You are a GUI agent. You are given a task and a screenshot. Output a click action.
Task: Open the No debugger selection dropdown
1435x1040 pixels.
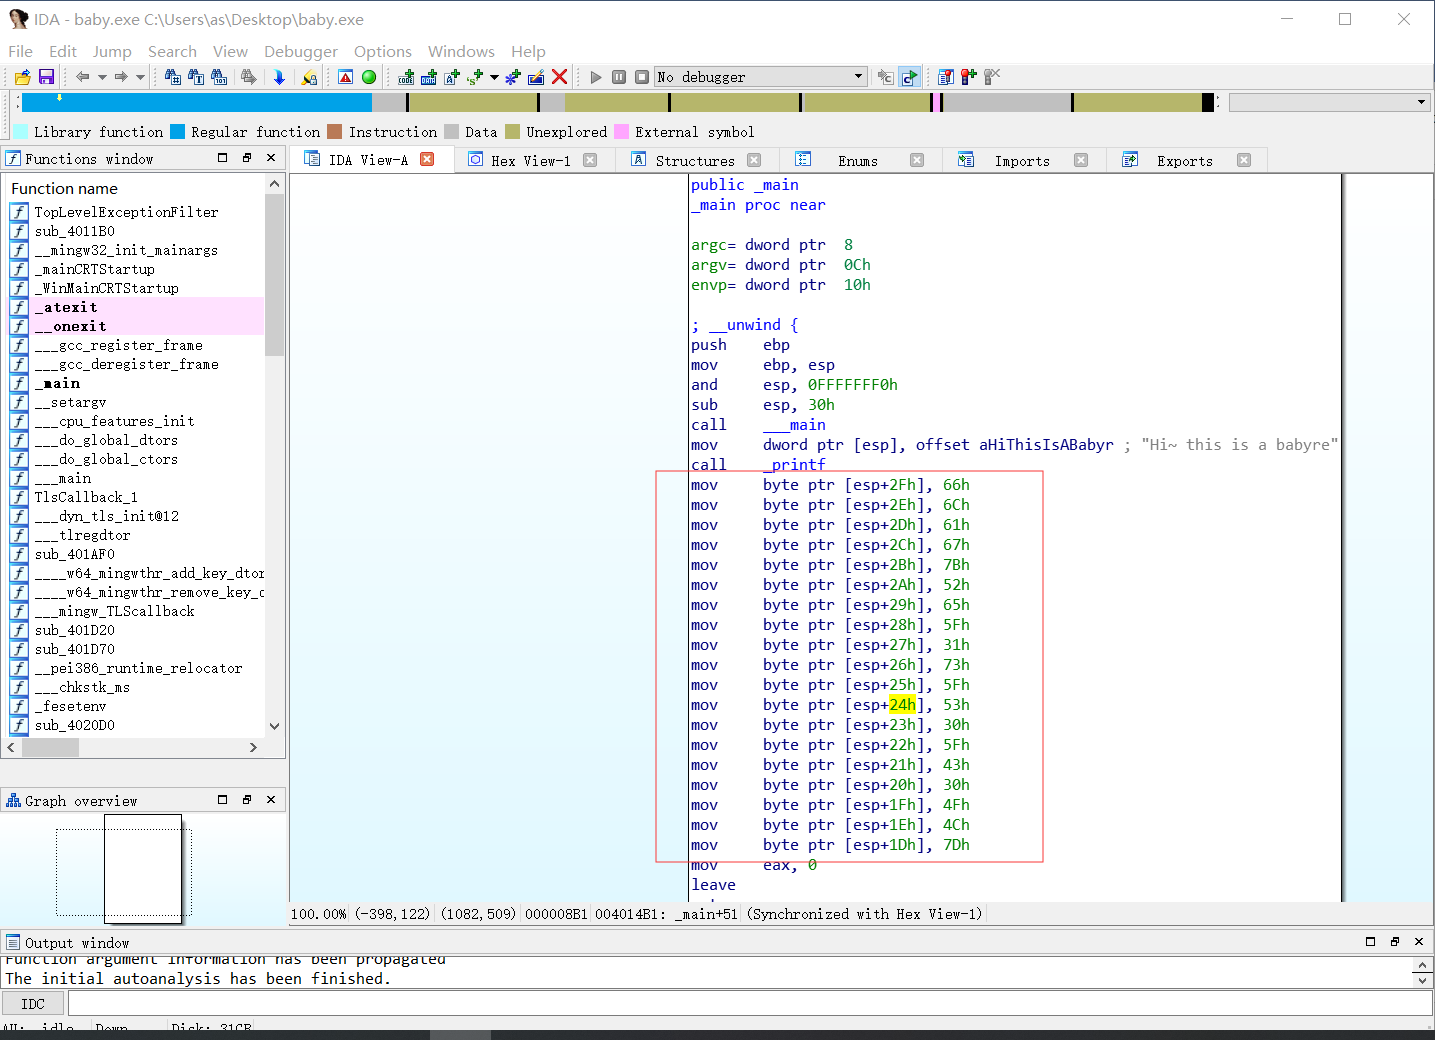858,76
